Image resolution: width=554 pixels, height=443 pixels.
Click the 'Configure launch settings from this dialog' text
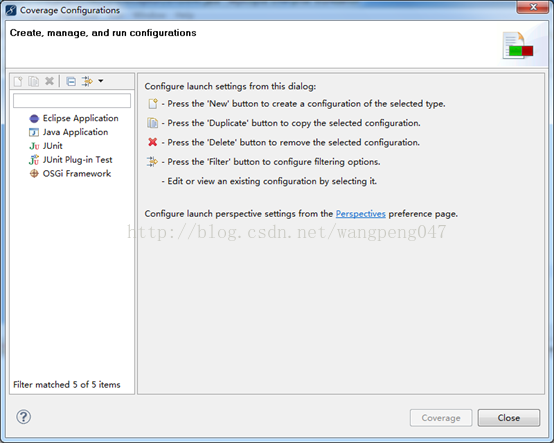pos(230,87)
